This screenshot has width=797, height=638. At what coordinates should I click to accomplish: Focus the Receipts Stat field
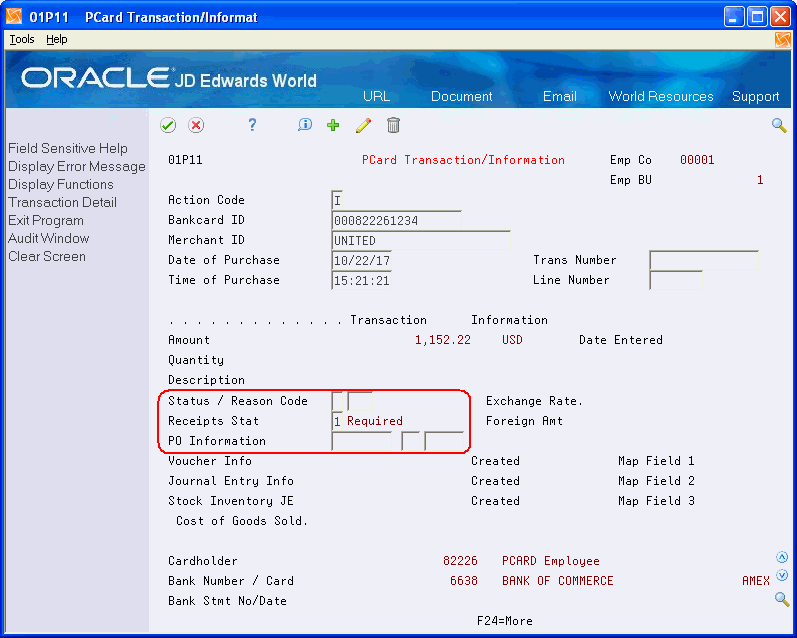(x=337, y=421)
